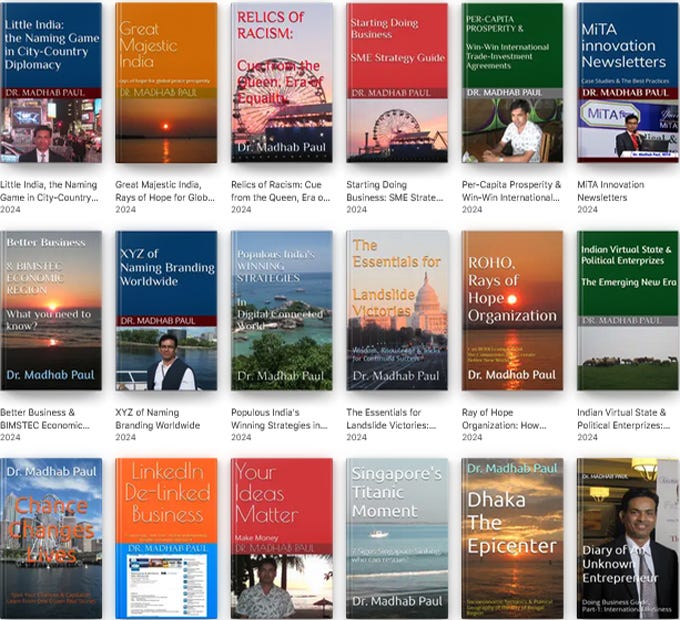Open the XYZ of Naming Branding Worldwide cover
Viewport: 680px width, 620px height.
coord(166,310)
